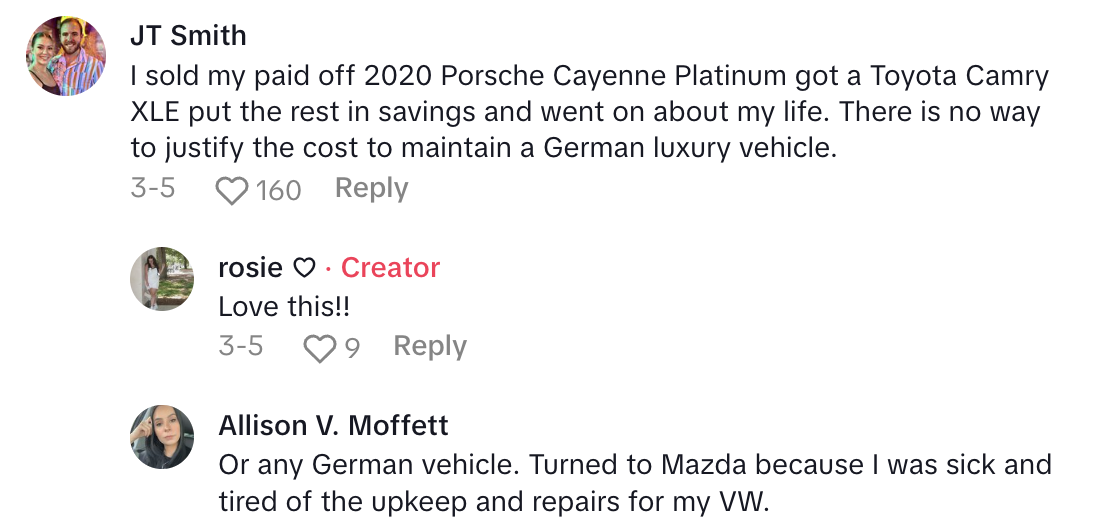Like rosie's 'Love this!!' reply
This screenshot has height=524, width=1104.
tap(319, 347)
